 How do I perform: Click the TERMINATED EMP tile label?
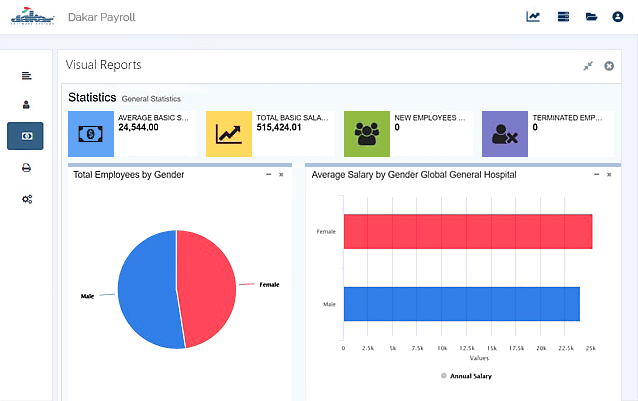point(567,118)
